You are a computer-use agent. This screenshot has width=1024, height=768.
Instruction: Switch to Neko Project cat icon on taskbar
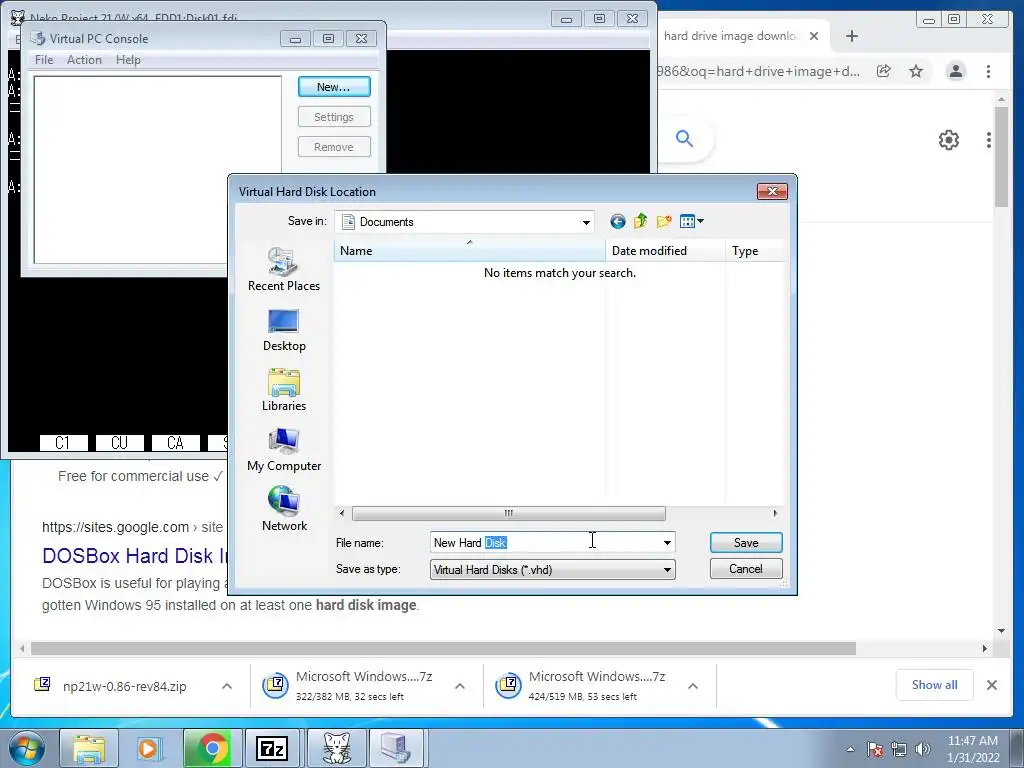(x=336, y=748)
